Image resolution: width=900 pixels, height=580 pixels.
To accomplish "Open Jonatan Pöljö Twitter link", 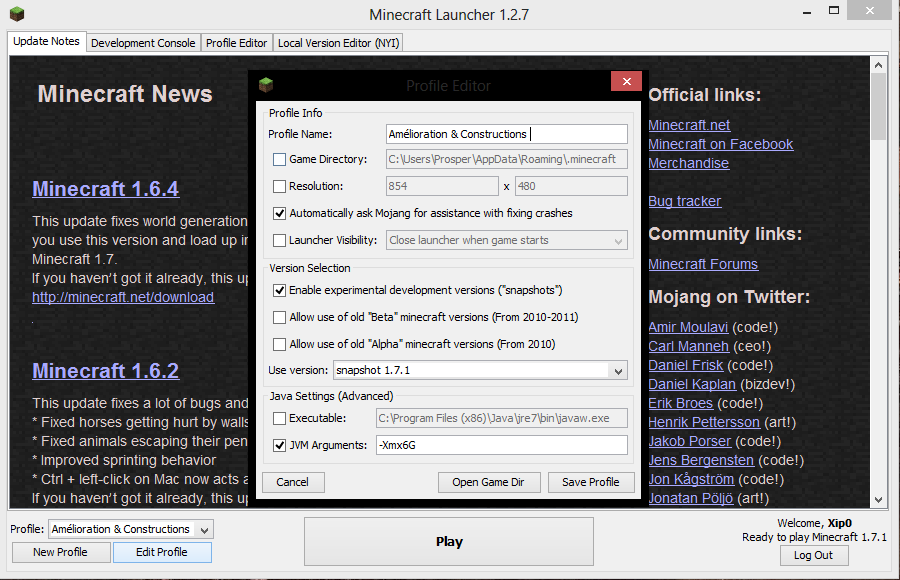I will tap(690, 498).
